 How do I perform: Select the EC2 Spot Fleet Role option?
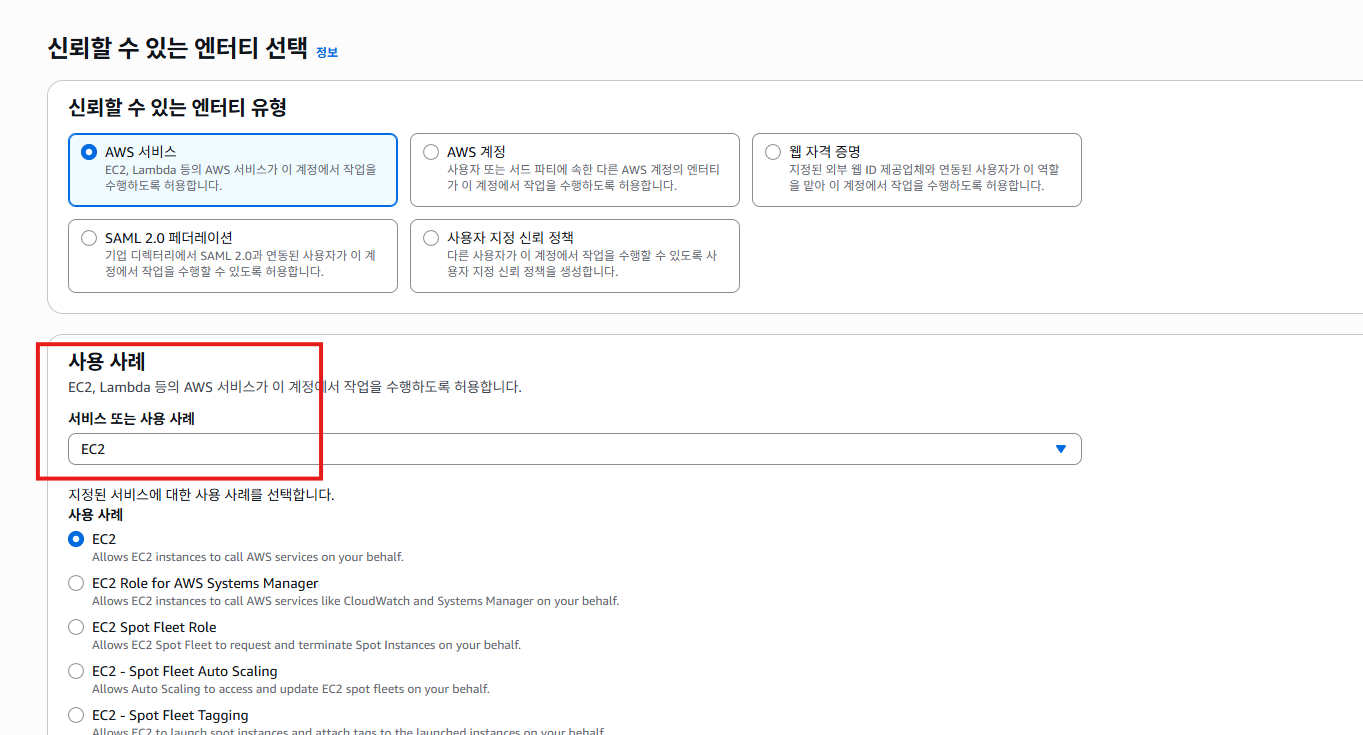click(x=76, y=627)
